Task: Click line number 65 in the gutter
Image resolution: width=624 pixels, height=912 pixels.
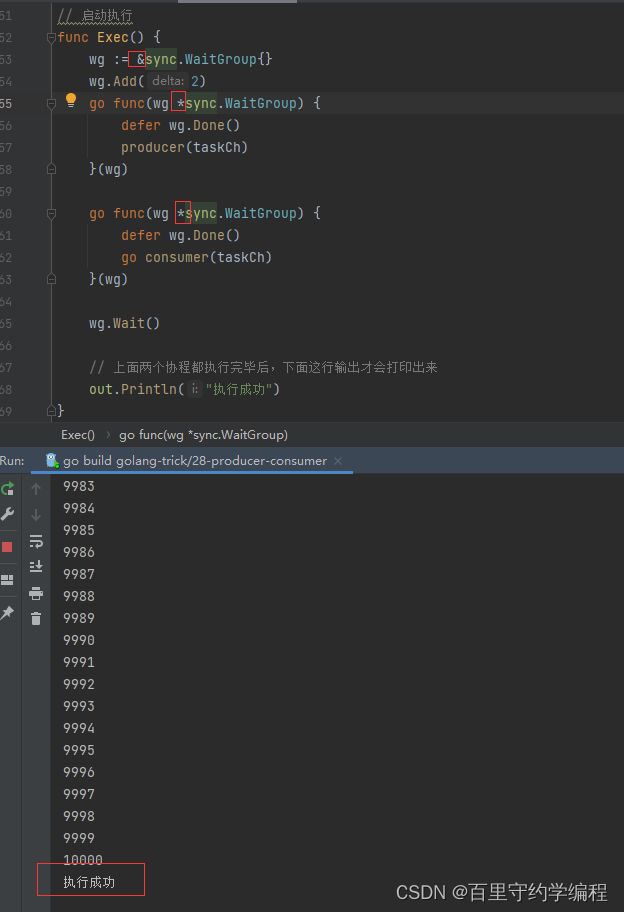Action: [x=6, y=323]
